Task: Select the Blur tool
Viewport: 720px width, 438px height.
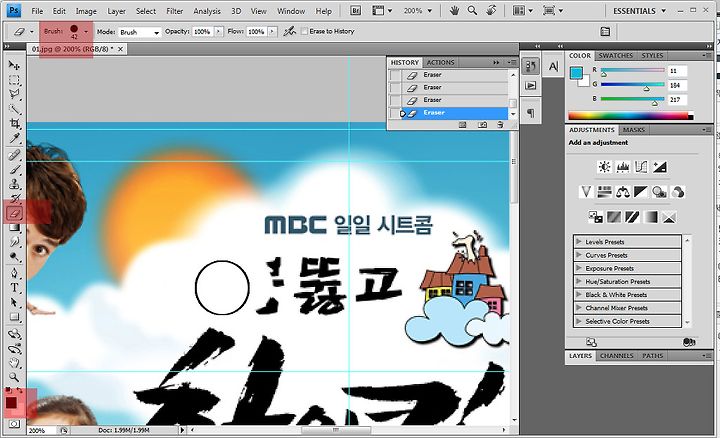Action: [x=14, y=241]
